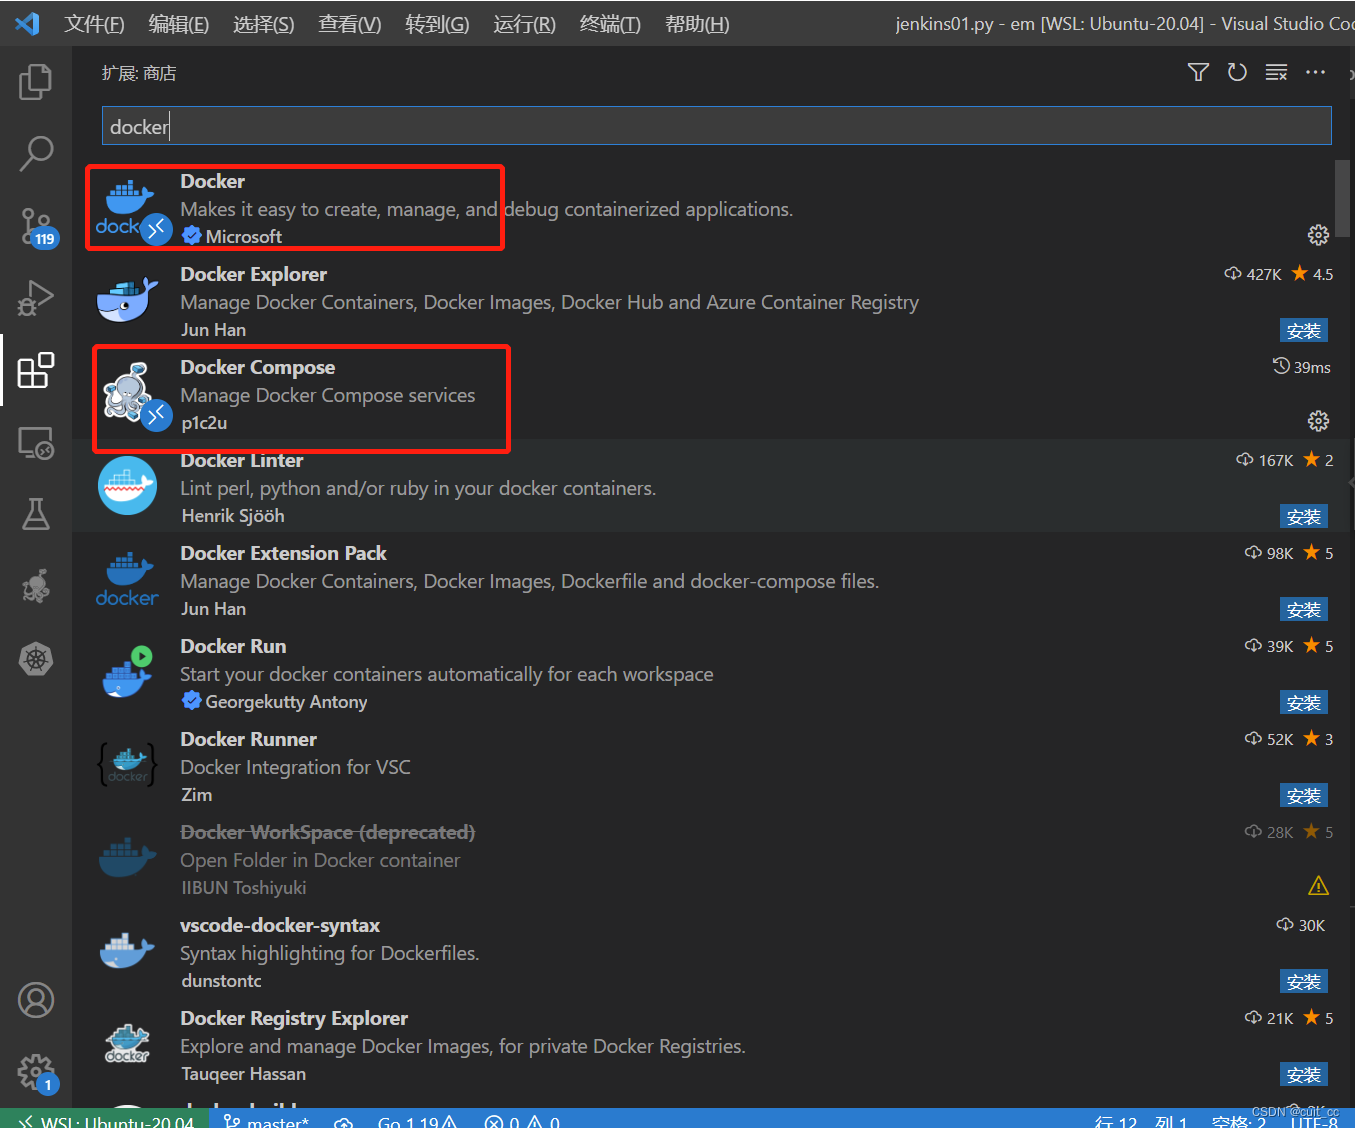Viewport: 1355px width, 1128px height.
Task: Click Docker Extension Pack icon
Action: [127, 579]
